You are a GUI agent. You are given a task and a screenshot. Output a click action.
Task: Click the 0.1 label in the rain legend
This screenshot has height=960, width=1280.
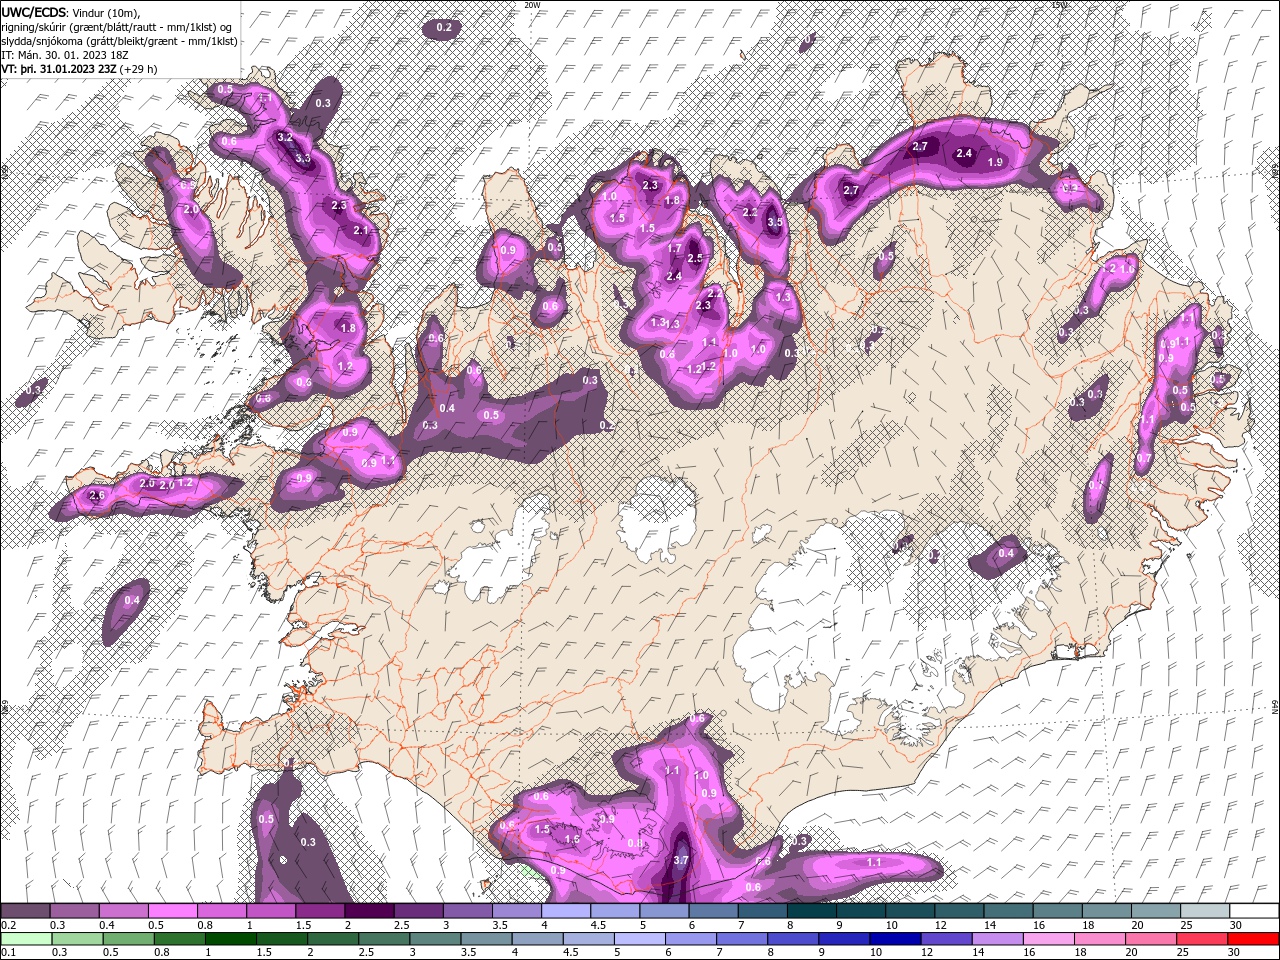(x=8, y=953)
